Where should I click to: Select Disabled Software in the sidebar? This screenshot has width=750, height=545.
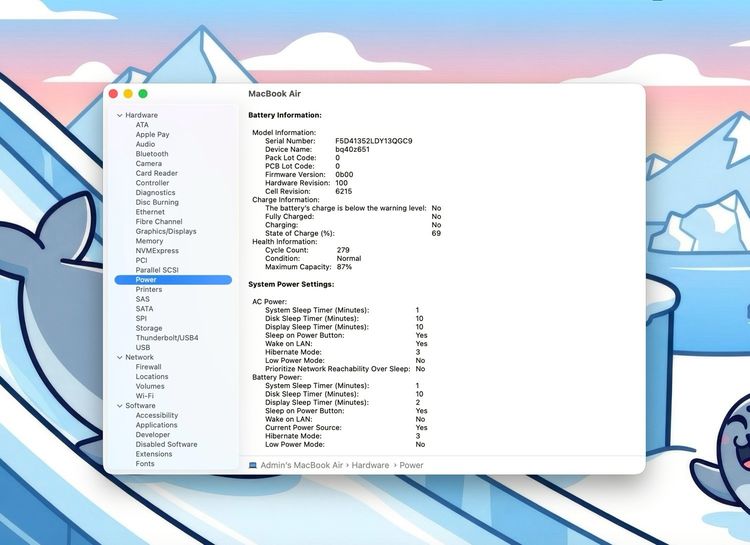(166, 444)
